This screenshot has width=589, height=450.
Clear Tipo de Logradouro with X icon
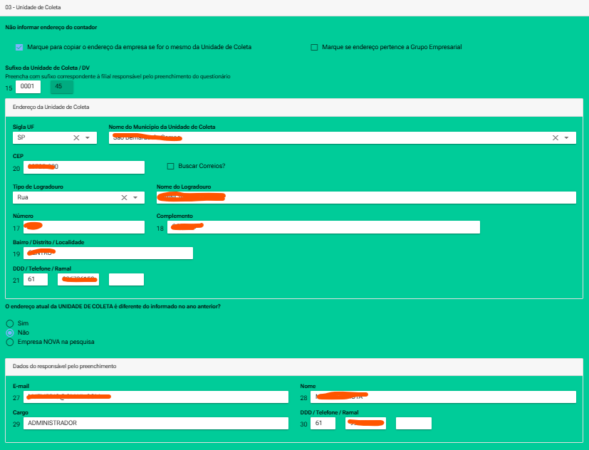point(124,198)
